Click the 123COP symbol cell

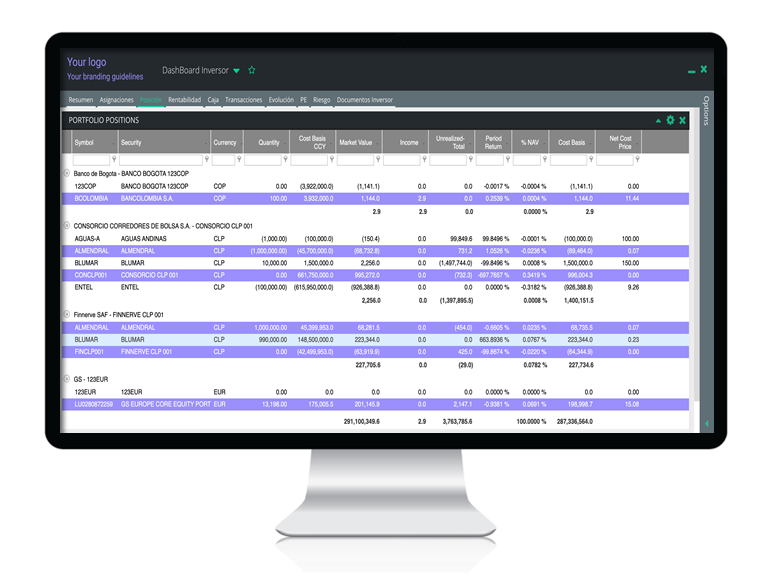tap(85, 186)
